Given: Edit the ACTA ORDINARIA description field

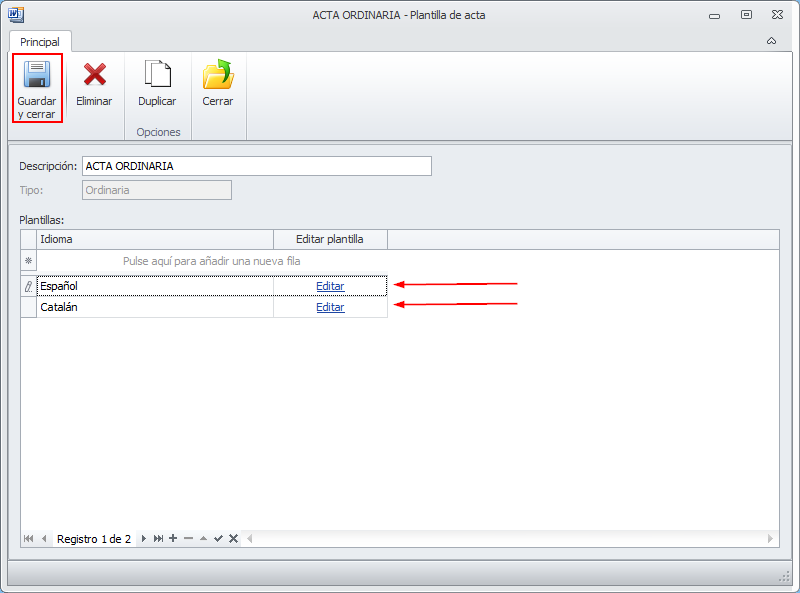Looking at the screenshot, I should pyautogui.click(x=257, y=166).
